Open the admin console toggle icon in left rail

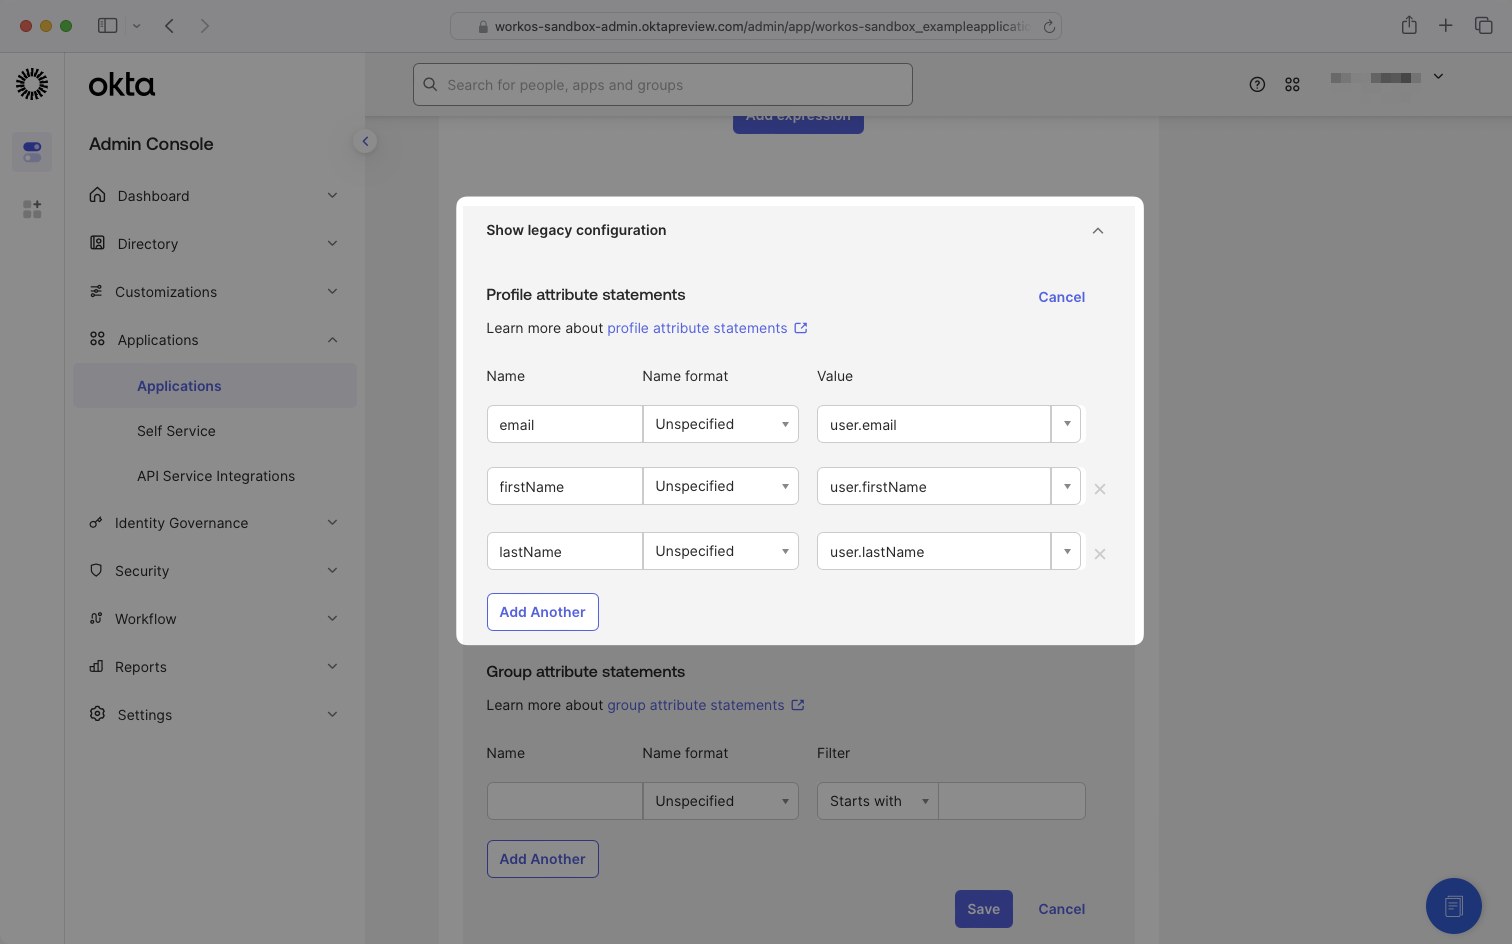point(32,152)
